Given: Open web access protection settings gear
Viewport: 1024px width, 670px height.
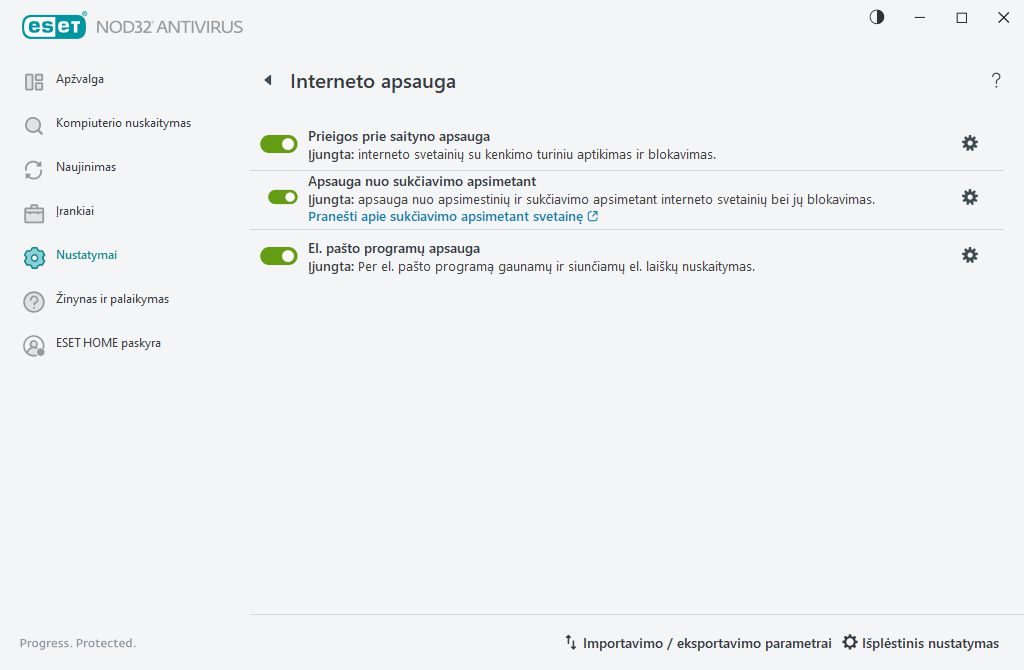Looking at the screenshot, I should tap(969, 143).
